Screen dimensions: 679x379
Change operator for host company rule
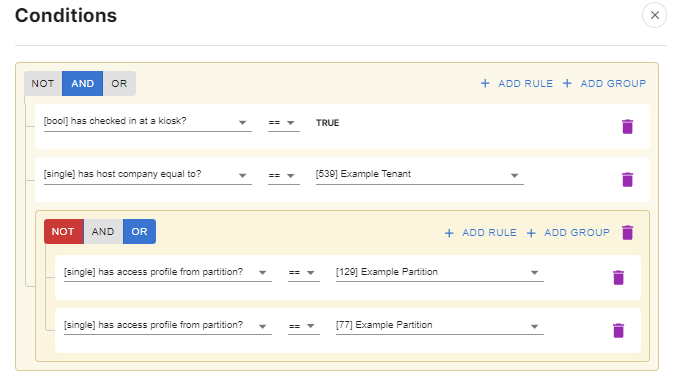click(284, 175)
